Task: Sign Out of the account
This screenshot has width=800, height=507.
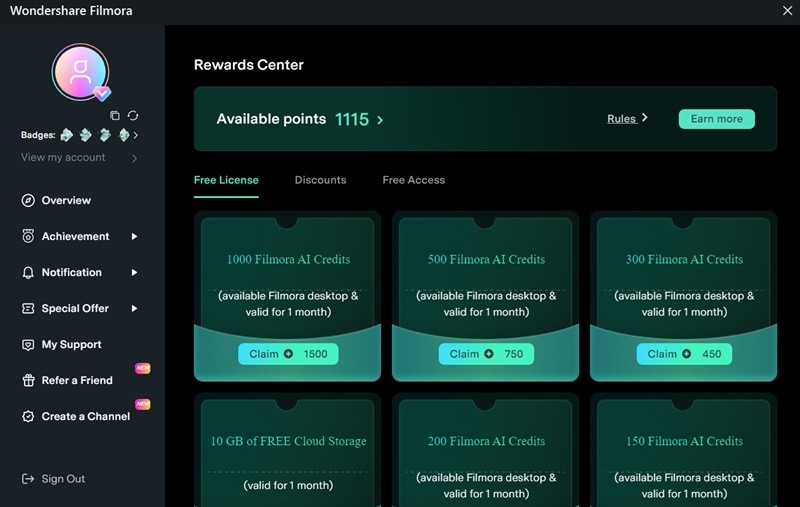Action: 63,479
